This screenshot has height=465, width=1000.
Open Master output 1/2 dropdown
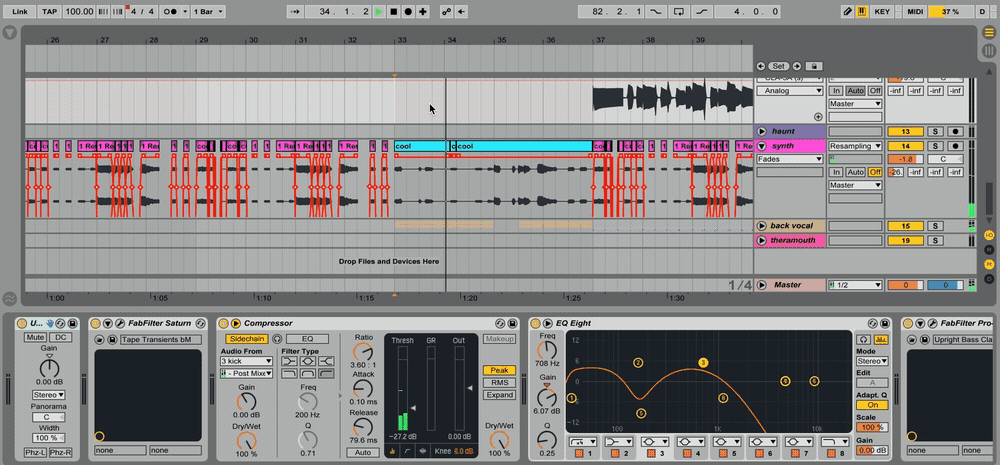pos(855,285)
